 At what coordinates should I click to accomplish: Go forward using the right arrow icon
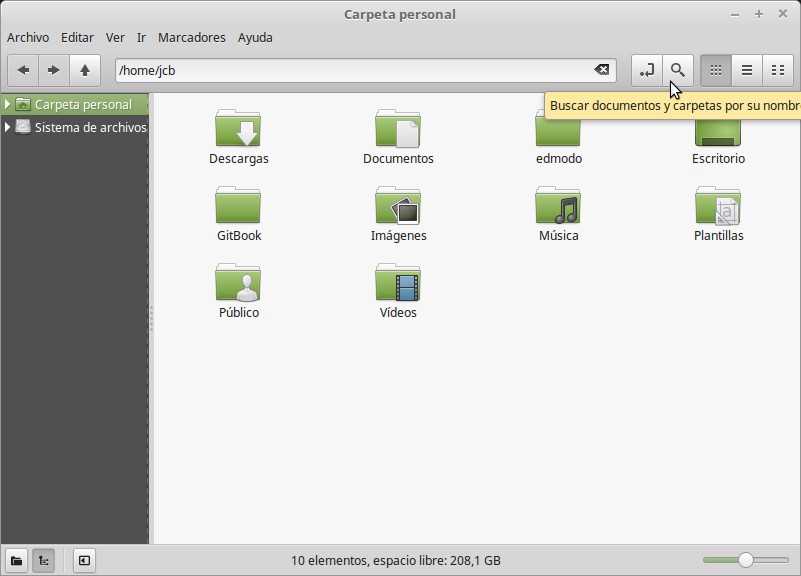[x=52, y=70]
